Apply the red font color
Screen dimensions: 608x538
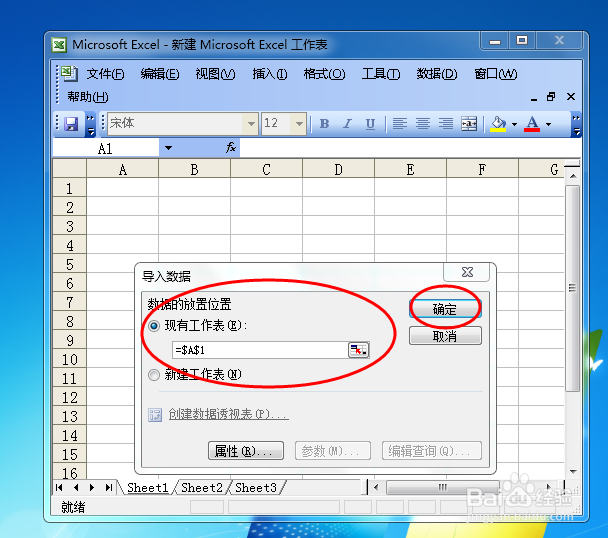532,124
